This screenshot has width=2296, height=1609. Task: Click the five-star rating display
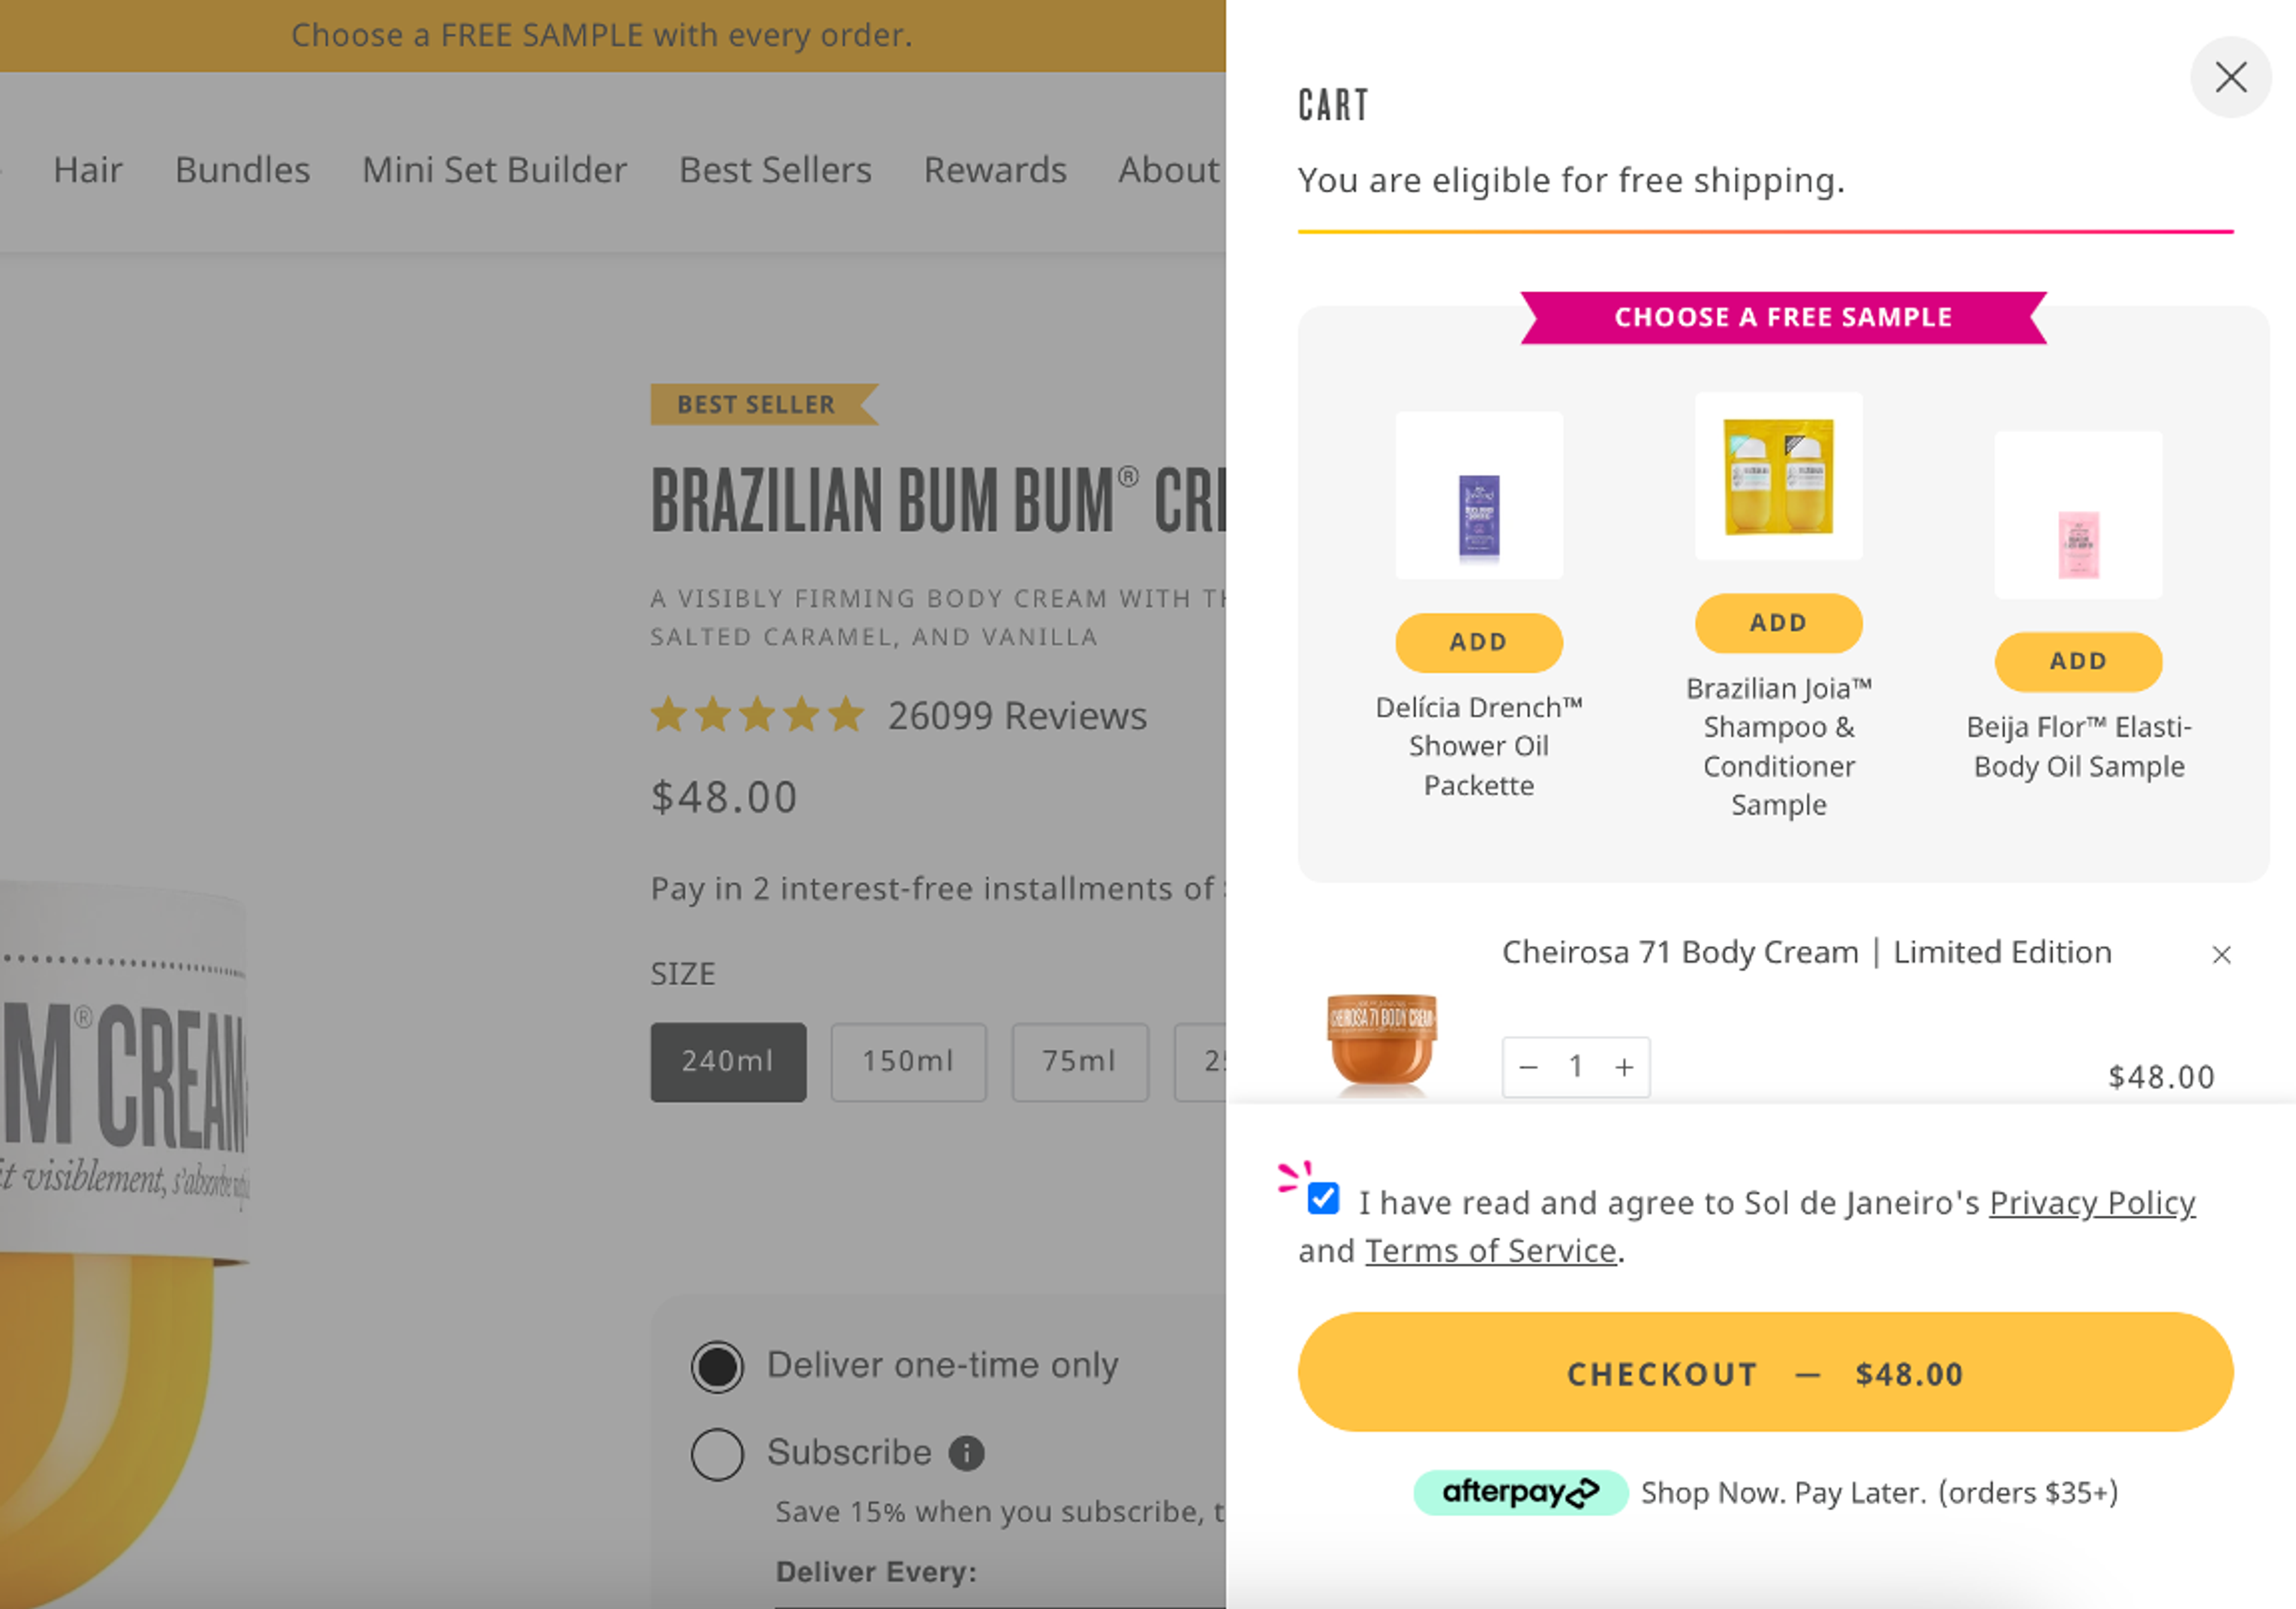click(757, 714)
